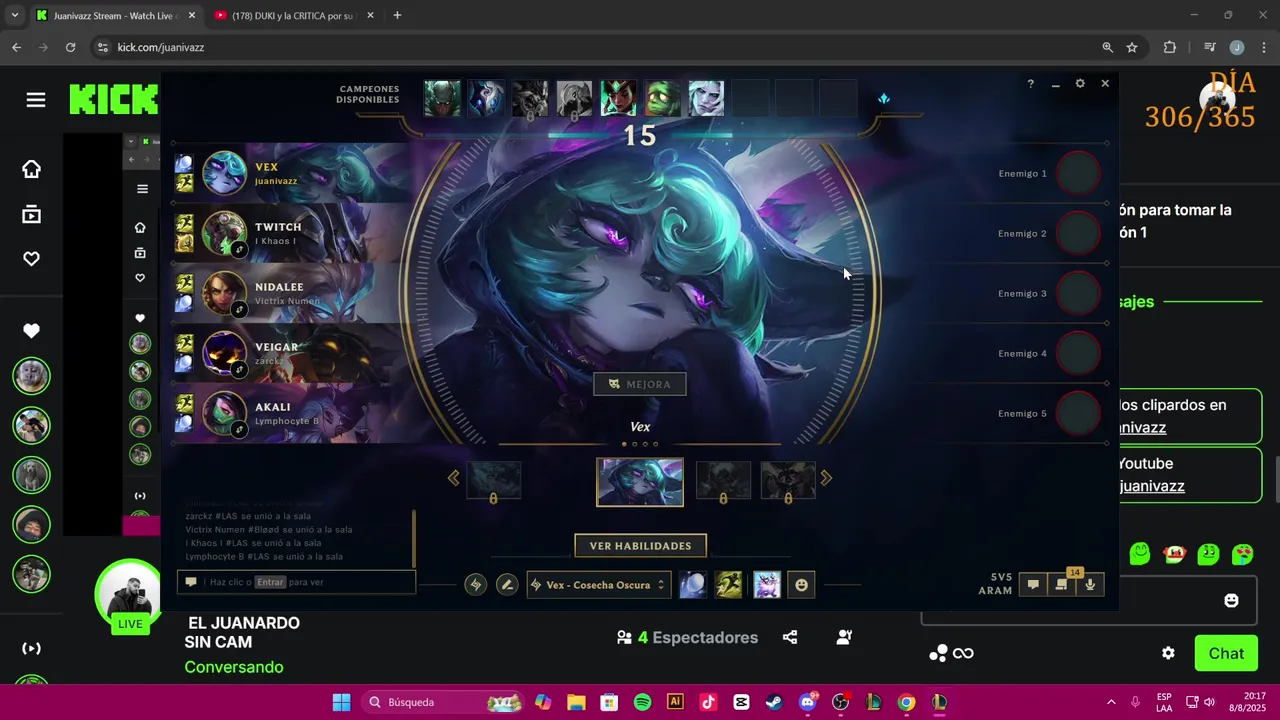The height and width of the screenshot is (720, 1280).
Task: Click the champ select chat input
Action: pos(297,582)
